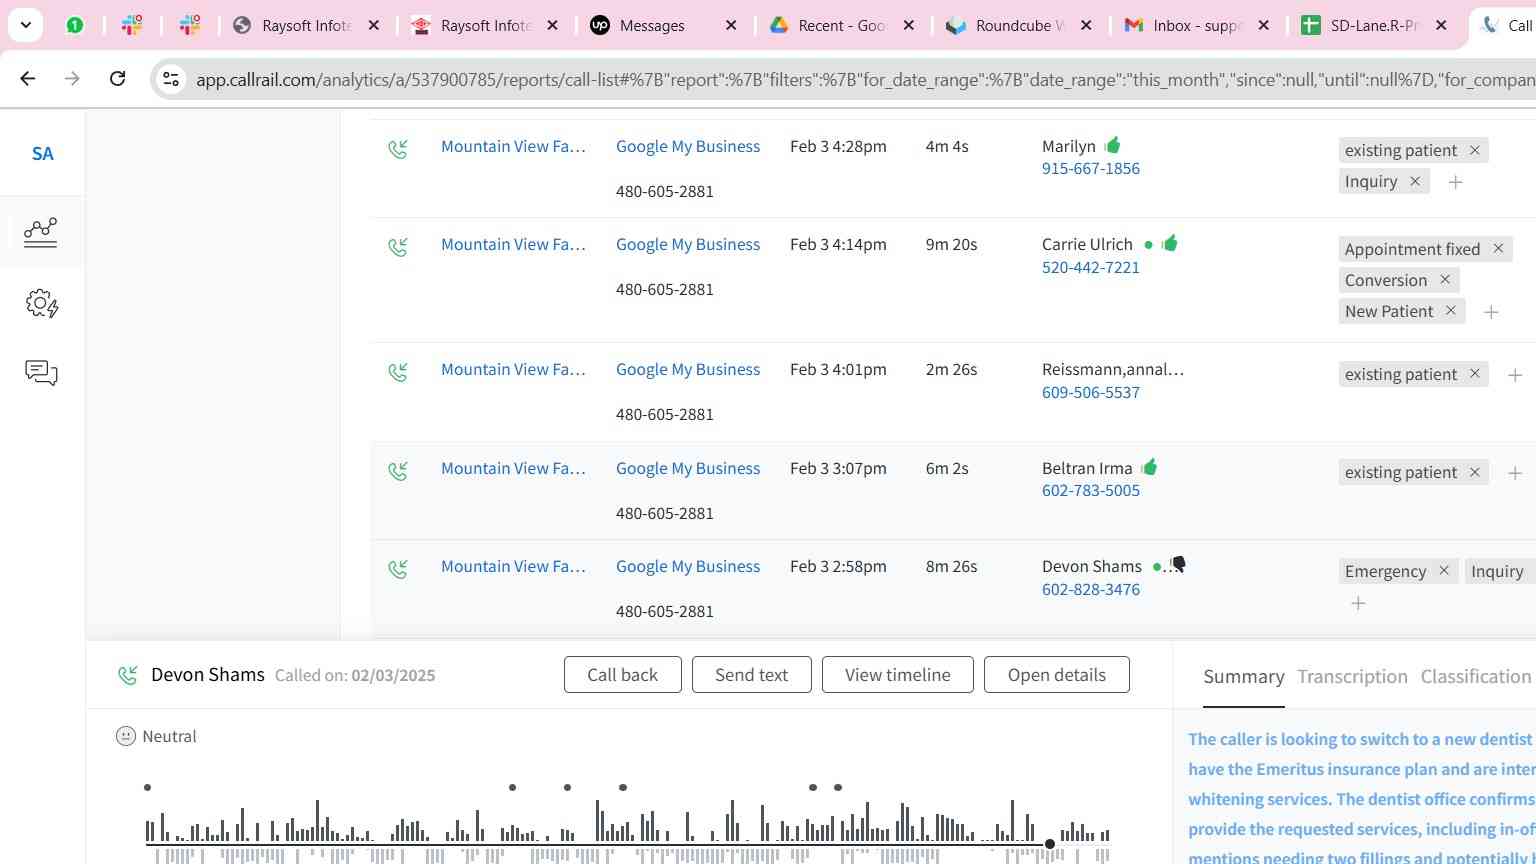
Task: Click thumbs-up icon next to Marilyn
Action: click(1113, 145)
